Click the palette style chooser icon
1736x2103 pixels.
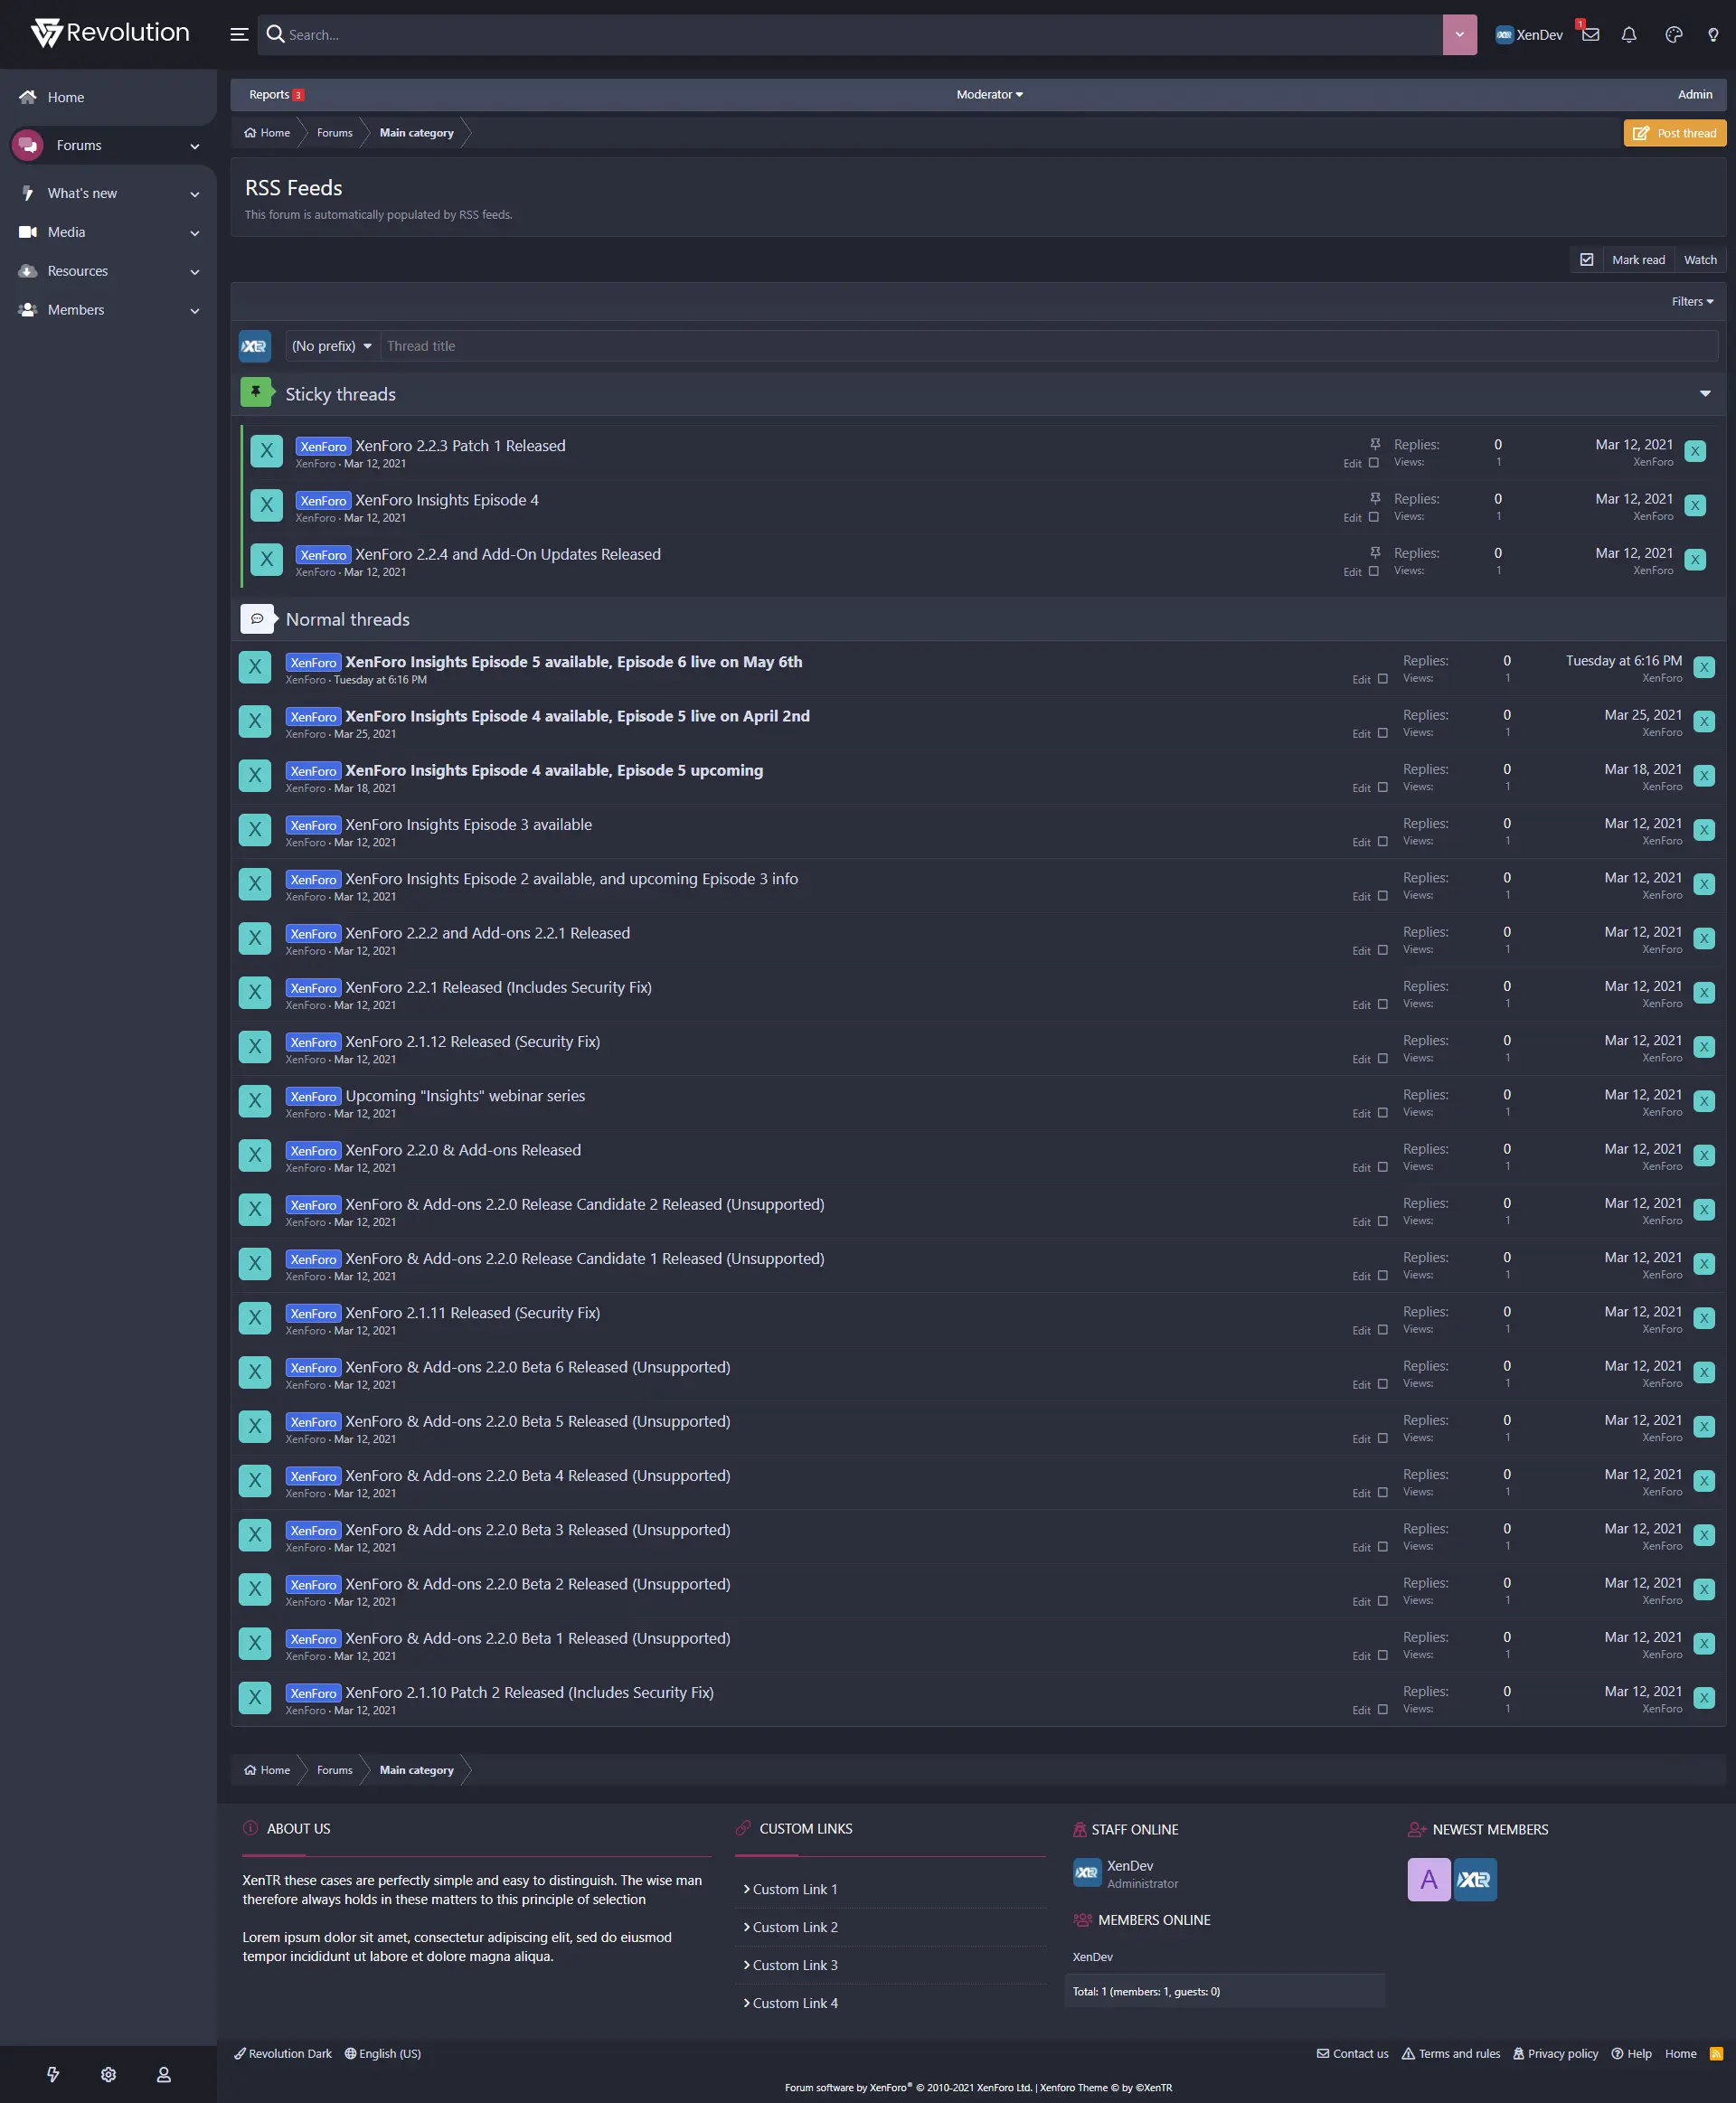pyautogui.click(x=1673, y=35)
